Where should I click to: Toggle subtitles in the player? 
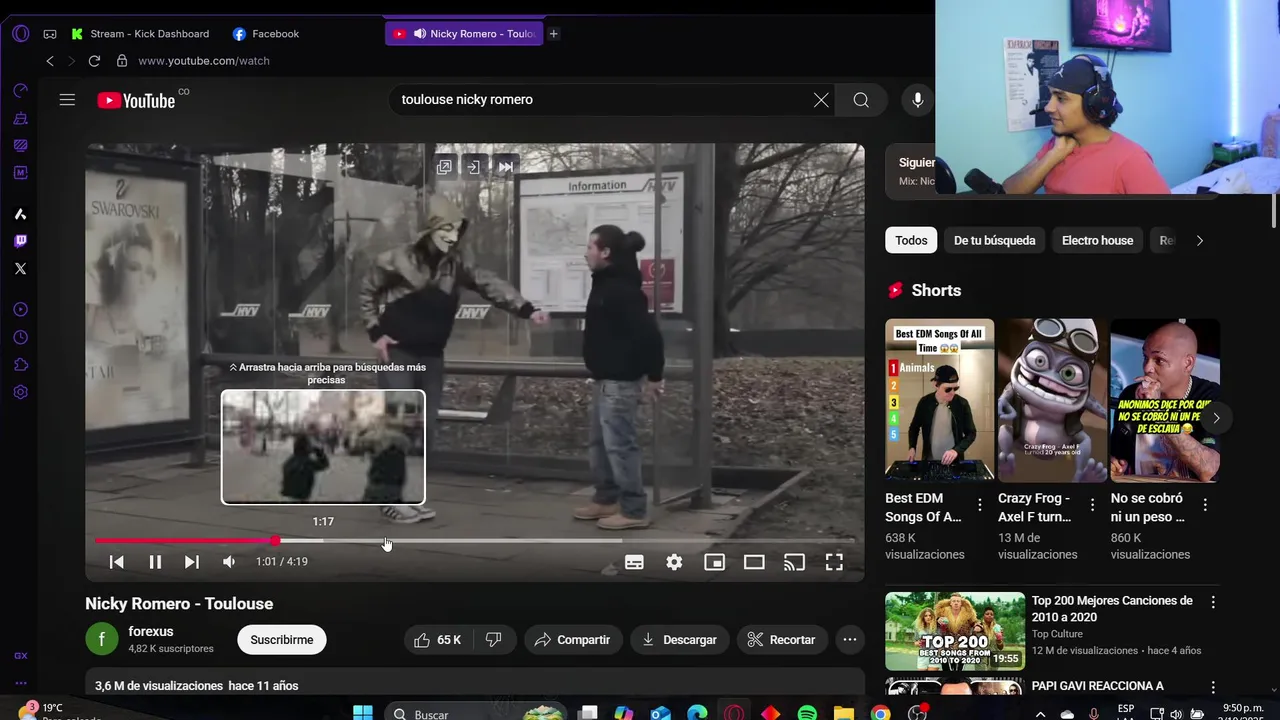click(x=634, y=563)
